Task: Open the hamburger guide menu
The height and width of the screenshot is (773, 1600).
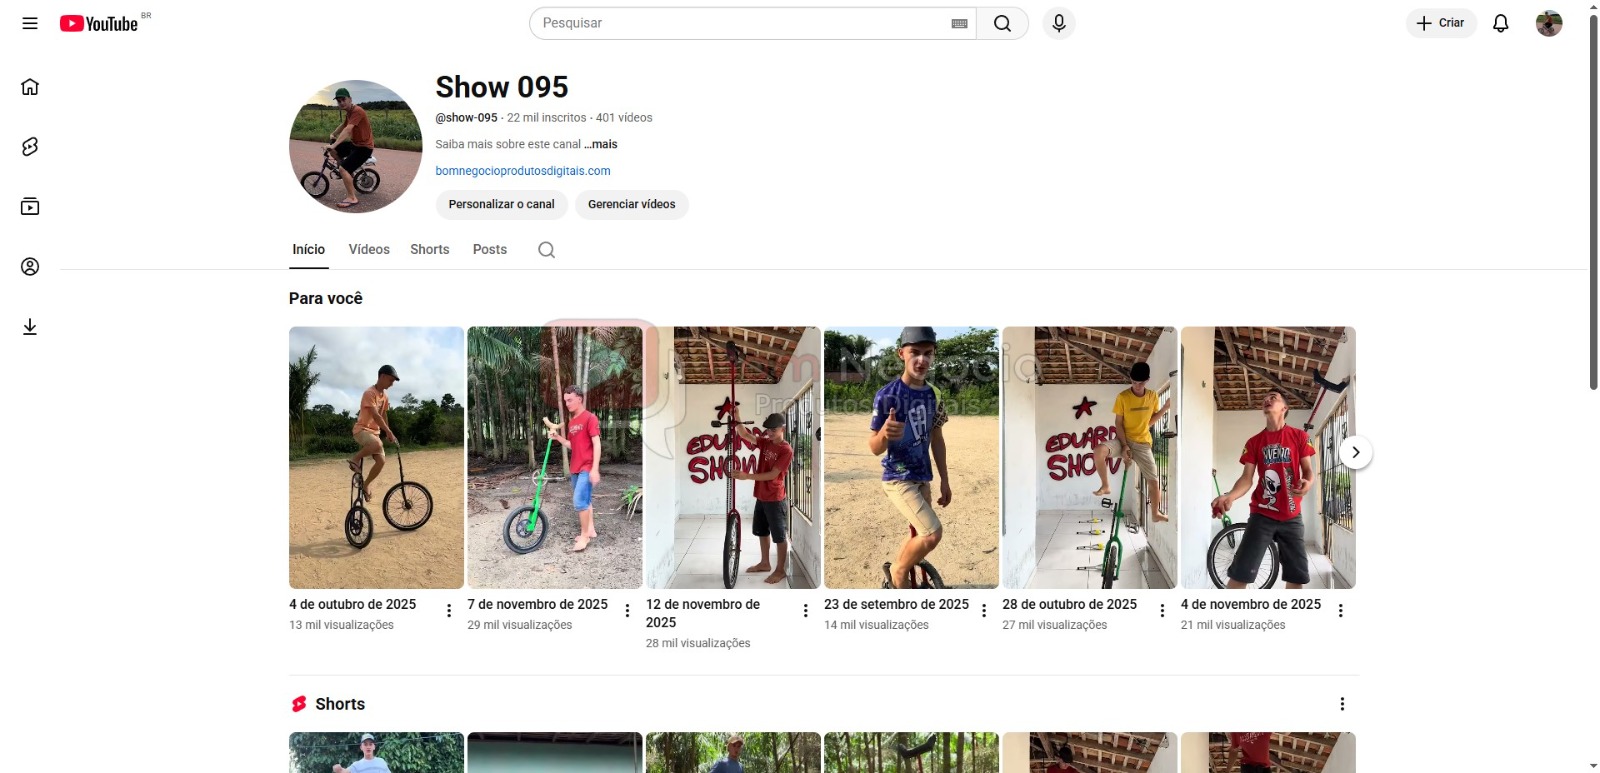Action: click(30, 23)
